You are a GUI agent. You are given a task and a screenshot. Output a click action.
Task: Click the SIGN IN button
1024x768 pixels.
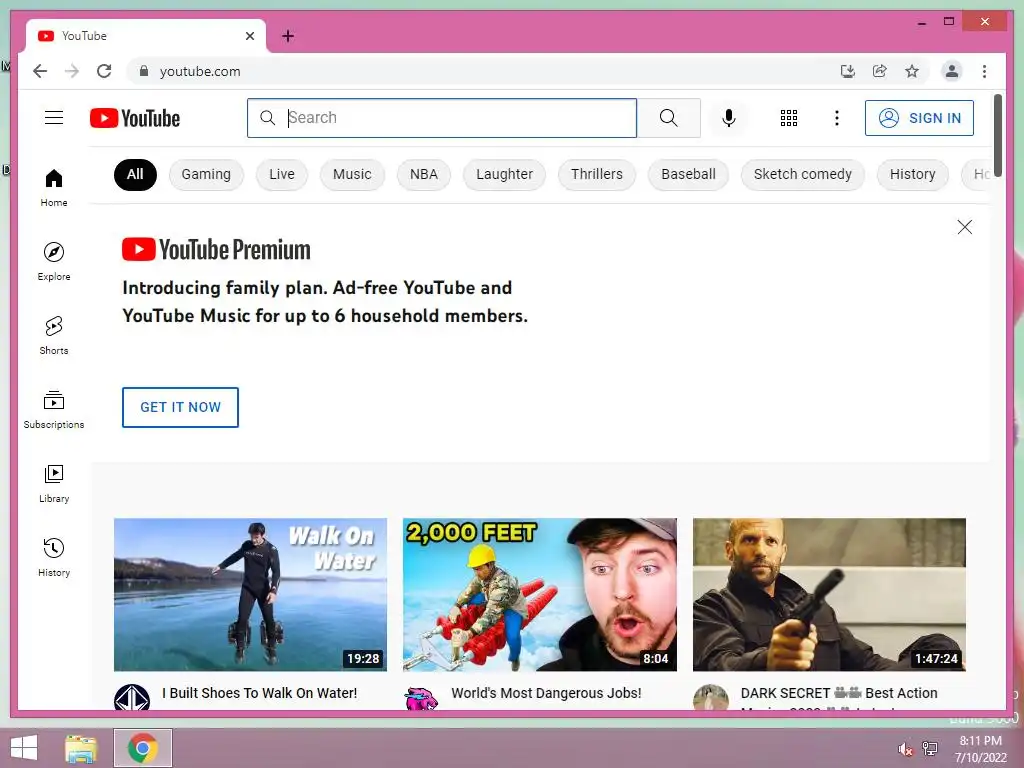(919, 118)
